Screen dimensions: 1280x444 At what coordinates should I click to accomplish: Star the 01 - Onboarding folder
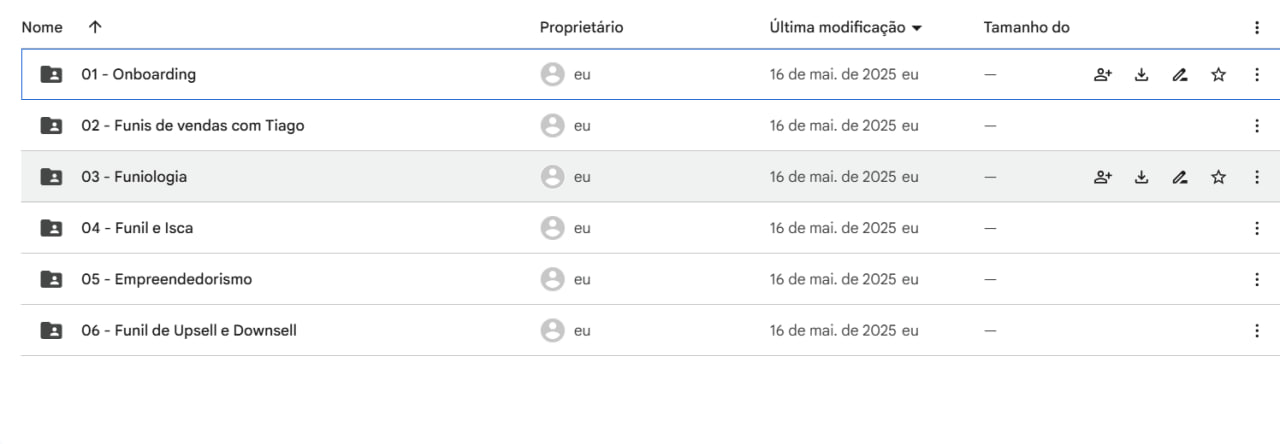coord(1218,74)
